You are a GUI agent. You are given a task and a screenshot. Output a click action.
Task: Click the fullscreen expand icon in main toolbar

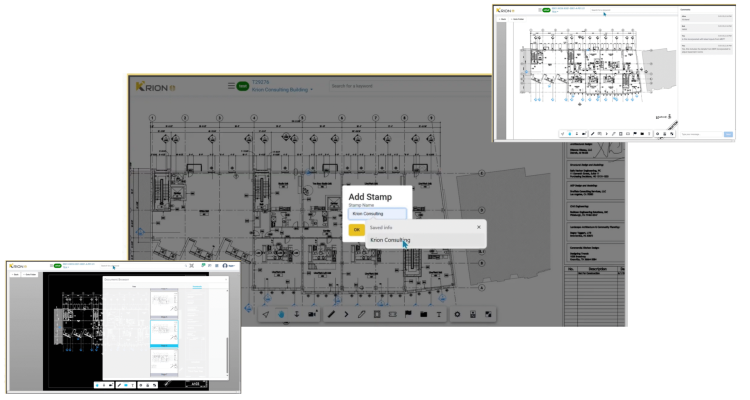point(488,314)
